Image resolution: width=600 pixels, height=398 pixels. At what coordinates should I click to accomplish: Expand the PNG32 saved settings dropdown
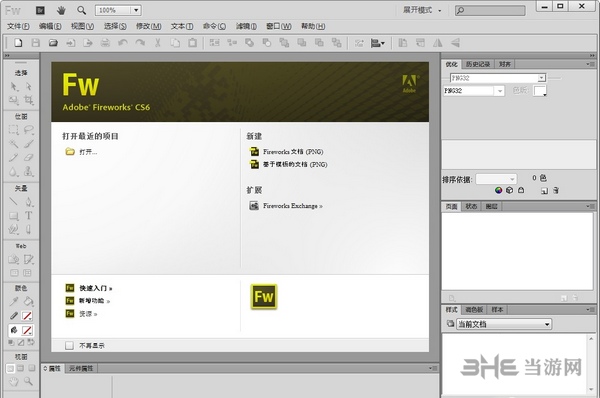(541, 78)
